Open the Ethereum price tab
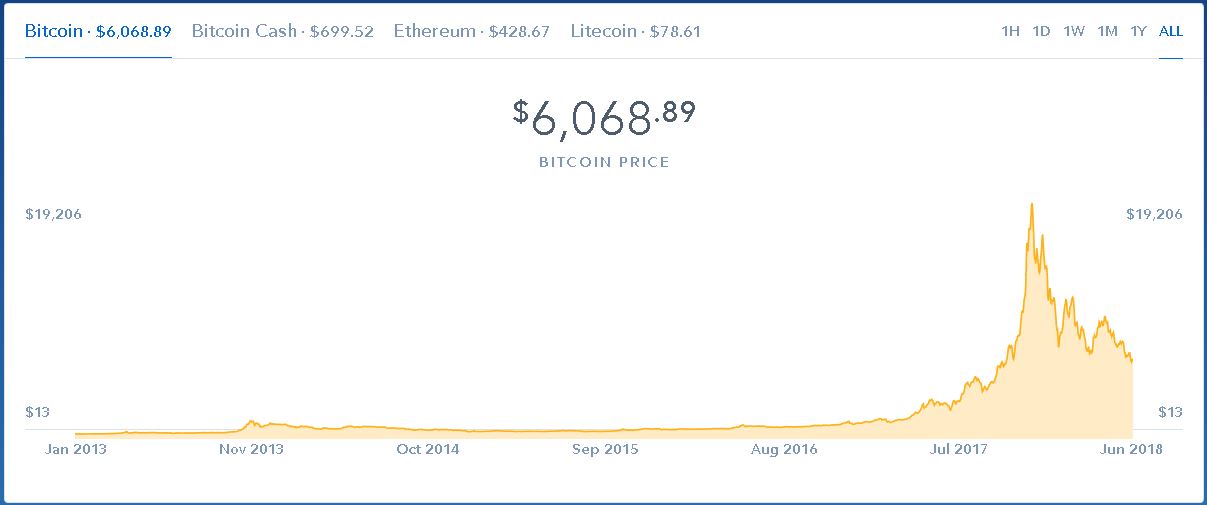The image size is (1207, 505). click(471, 31)
